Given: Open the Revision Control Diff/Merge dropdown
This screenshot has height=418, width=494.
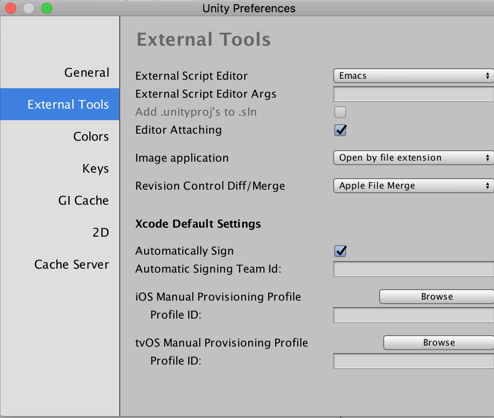Looking at the screenshot, I should click(413, 186).
